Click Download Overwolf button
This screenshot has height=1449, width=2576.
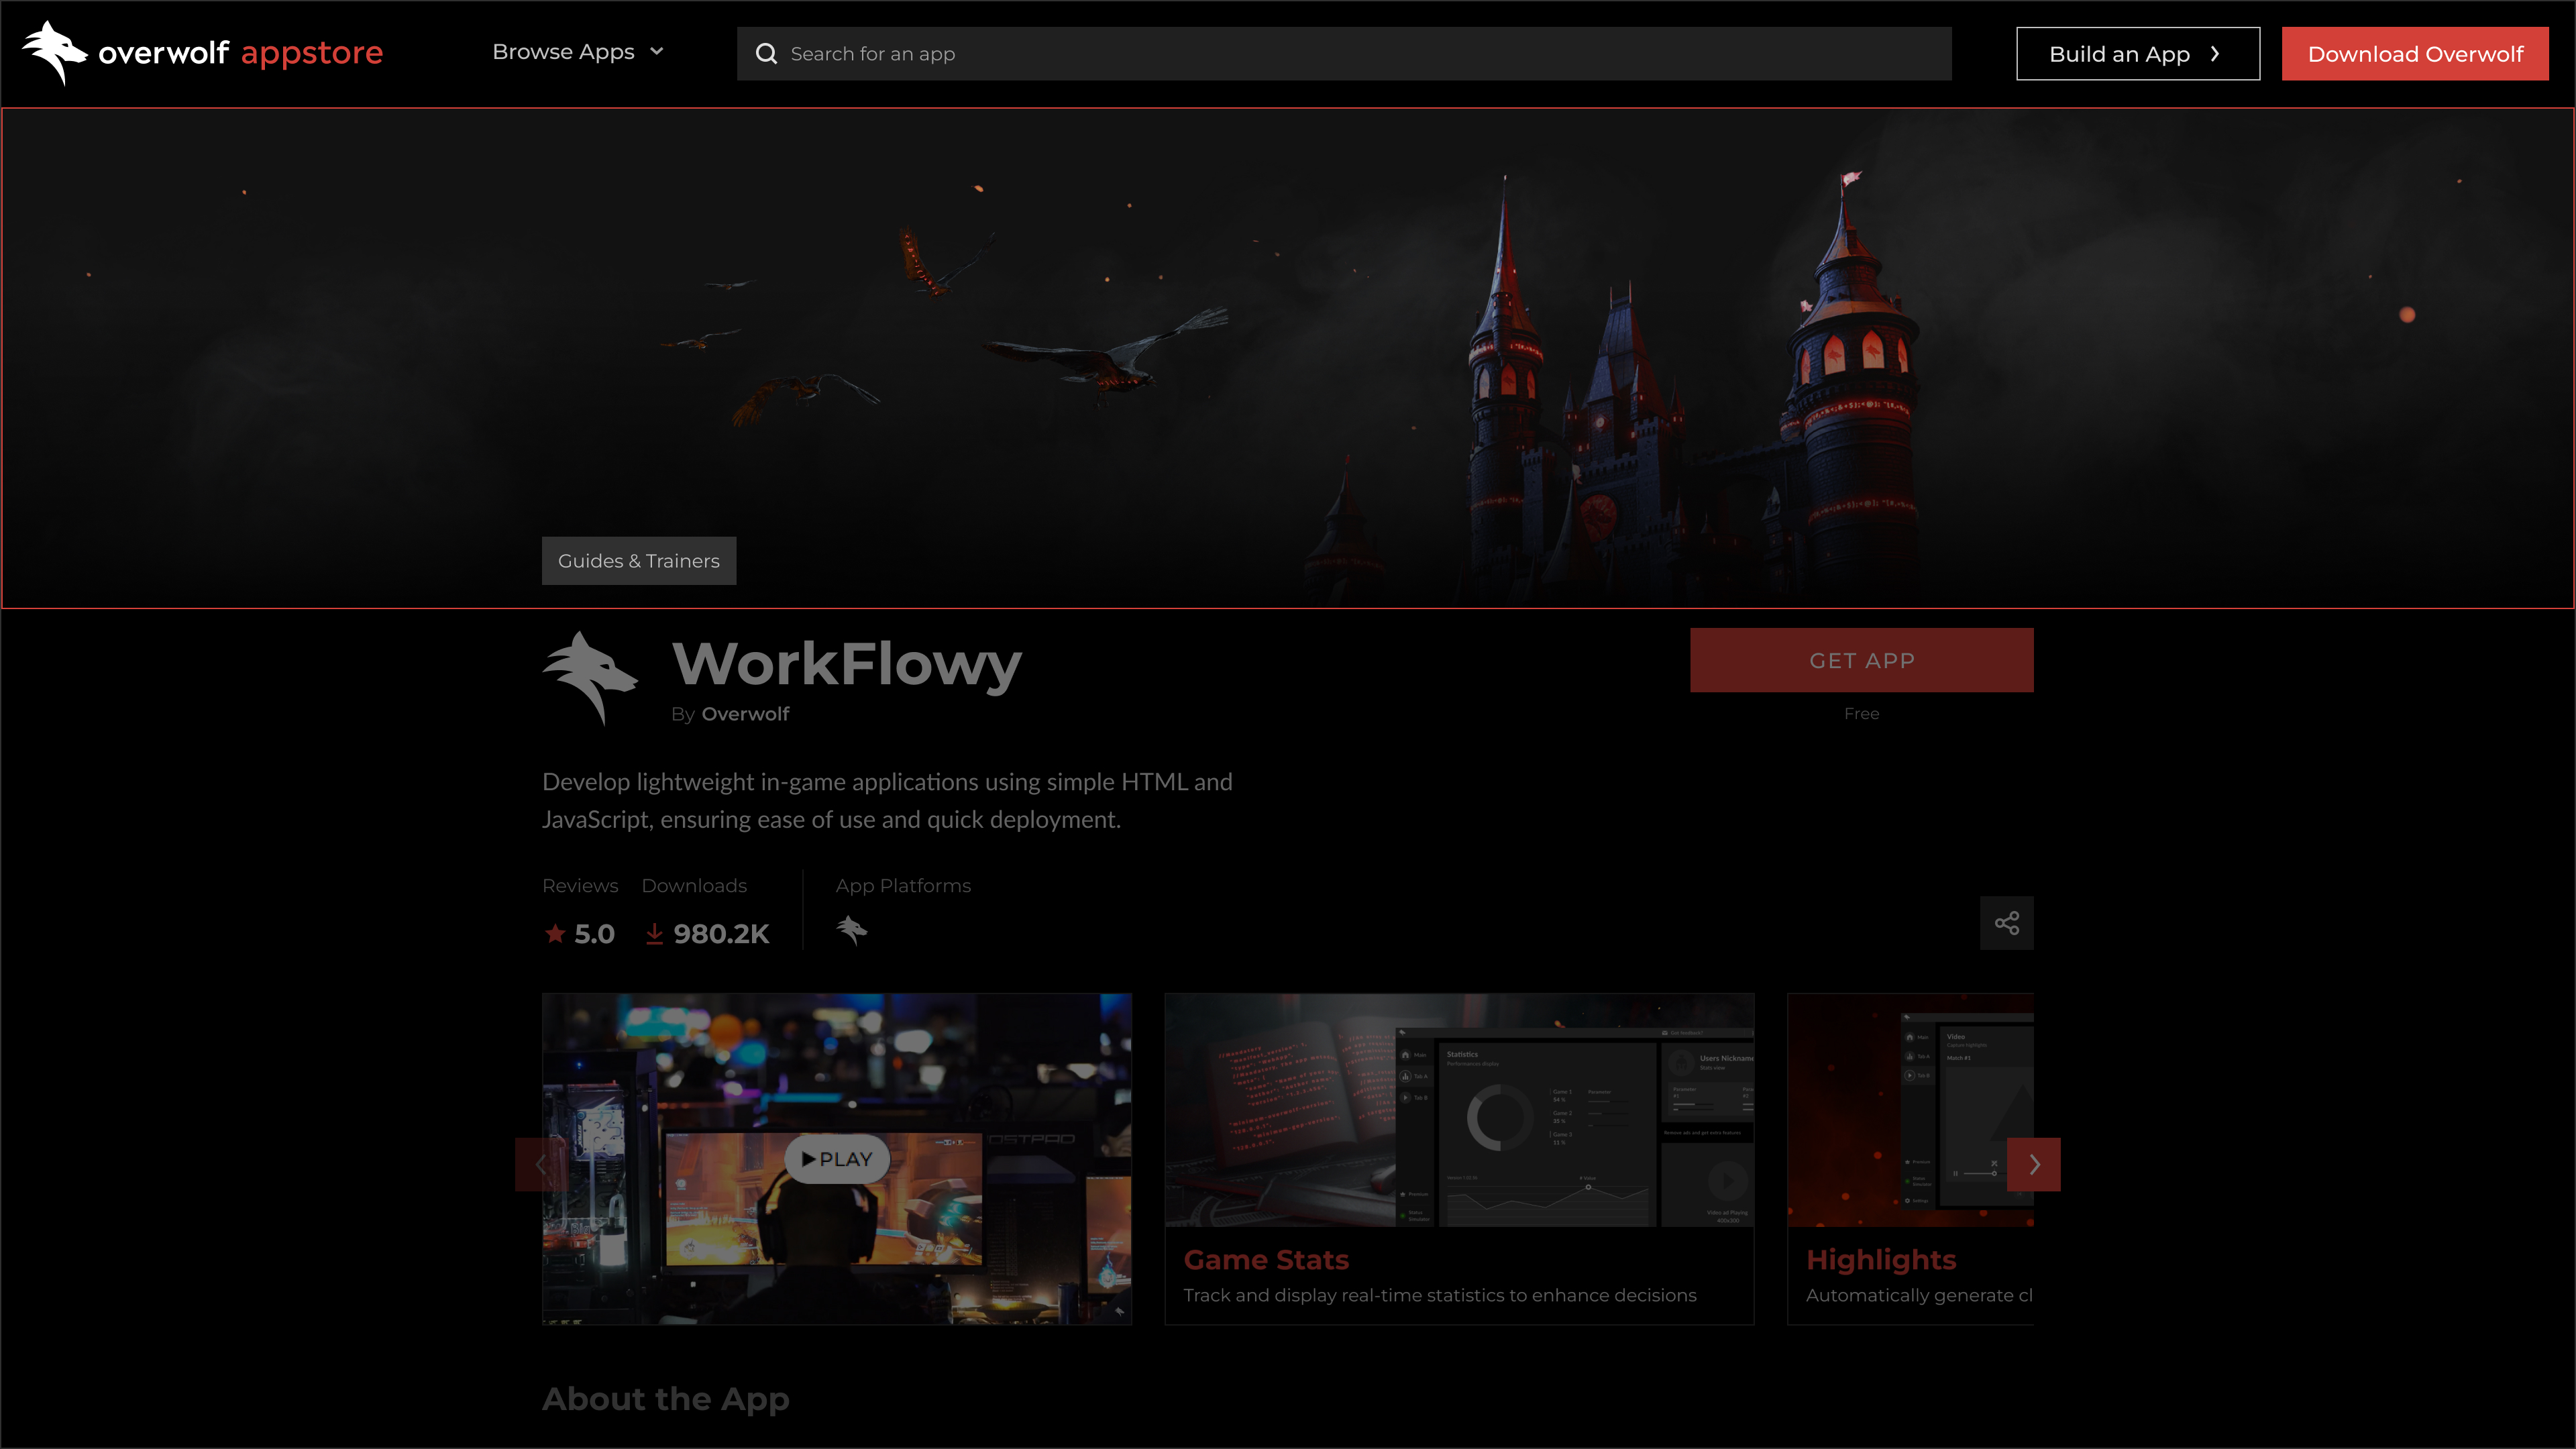[x=2415, y=54]
